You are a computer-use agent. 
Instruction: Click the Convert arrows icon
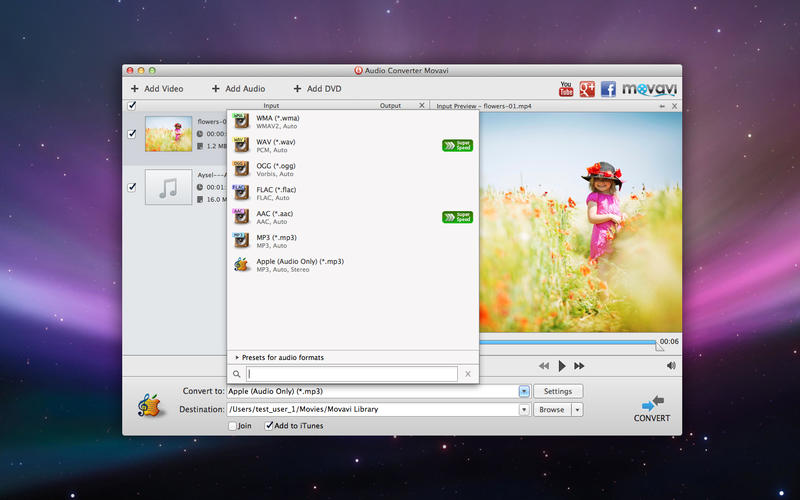pos(652,403)
